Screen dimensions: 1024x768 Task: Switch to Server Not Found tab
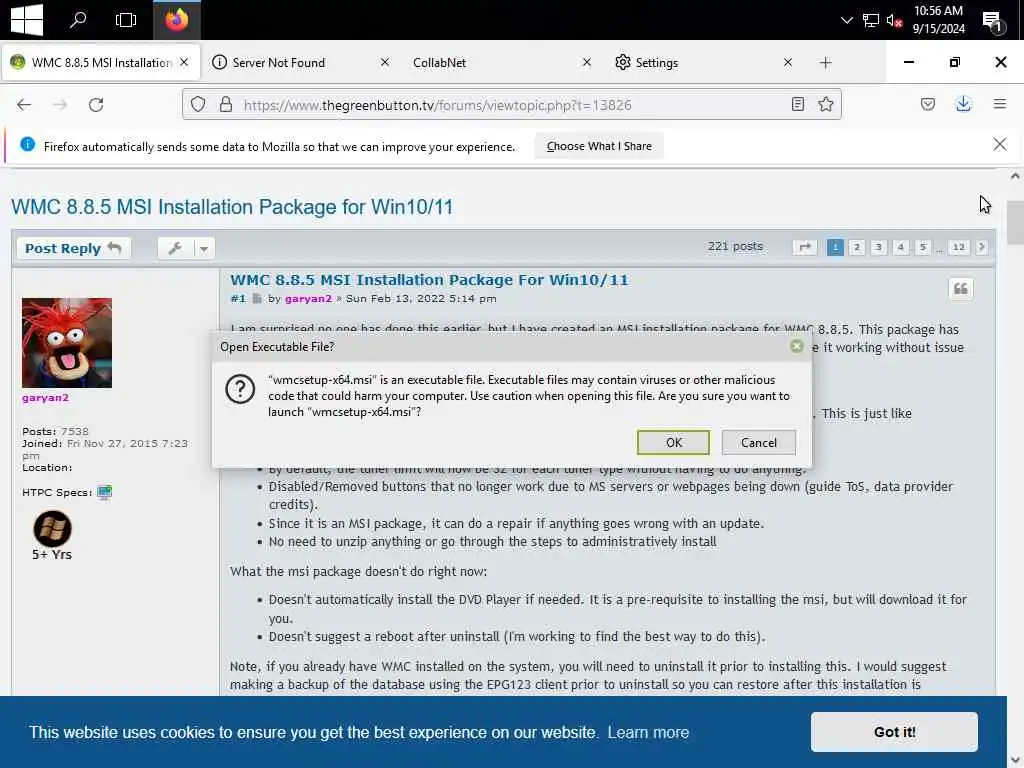(279, 63)
